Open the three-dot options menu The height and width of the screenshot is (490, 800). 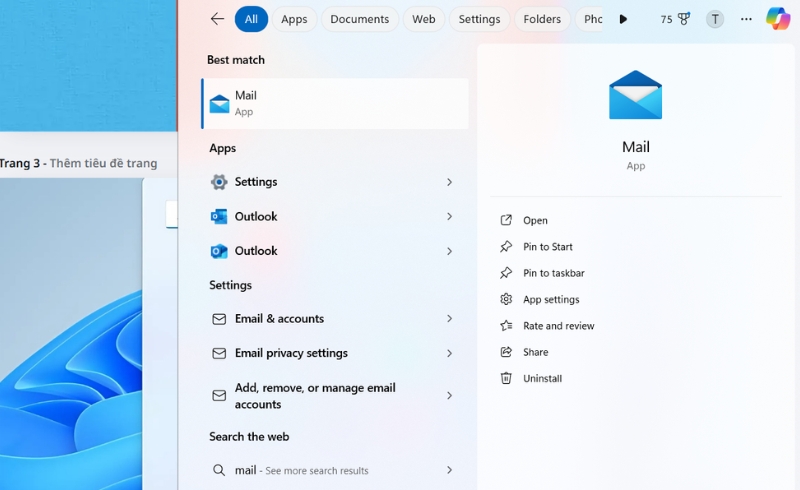click(746, 19)
